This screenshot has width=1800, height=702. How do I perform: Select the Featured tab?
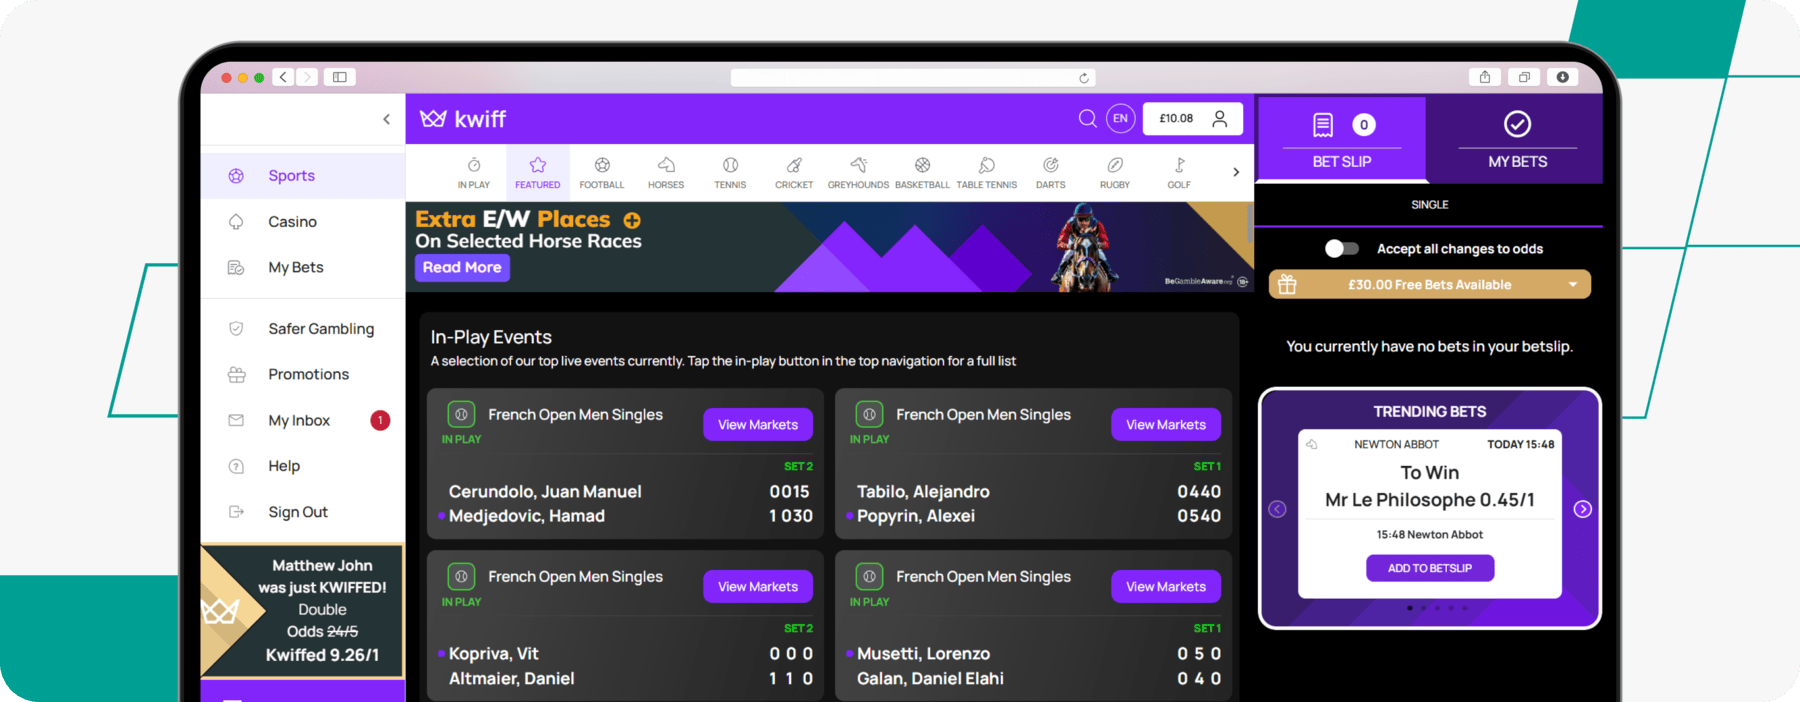pos(538,172)
